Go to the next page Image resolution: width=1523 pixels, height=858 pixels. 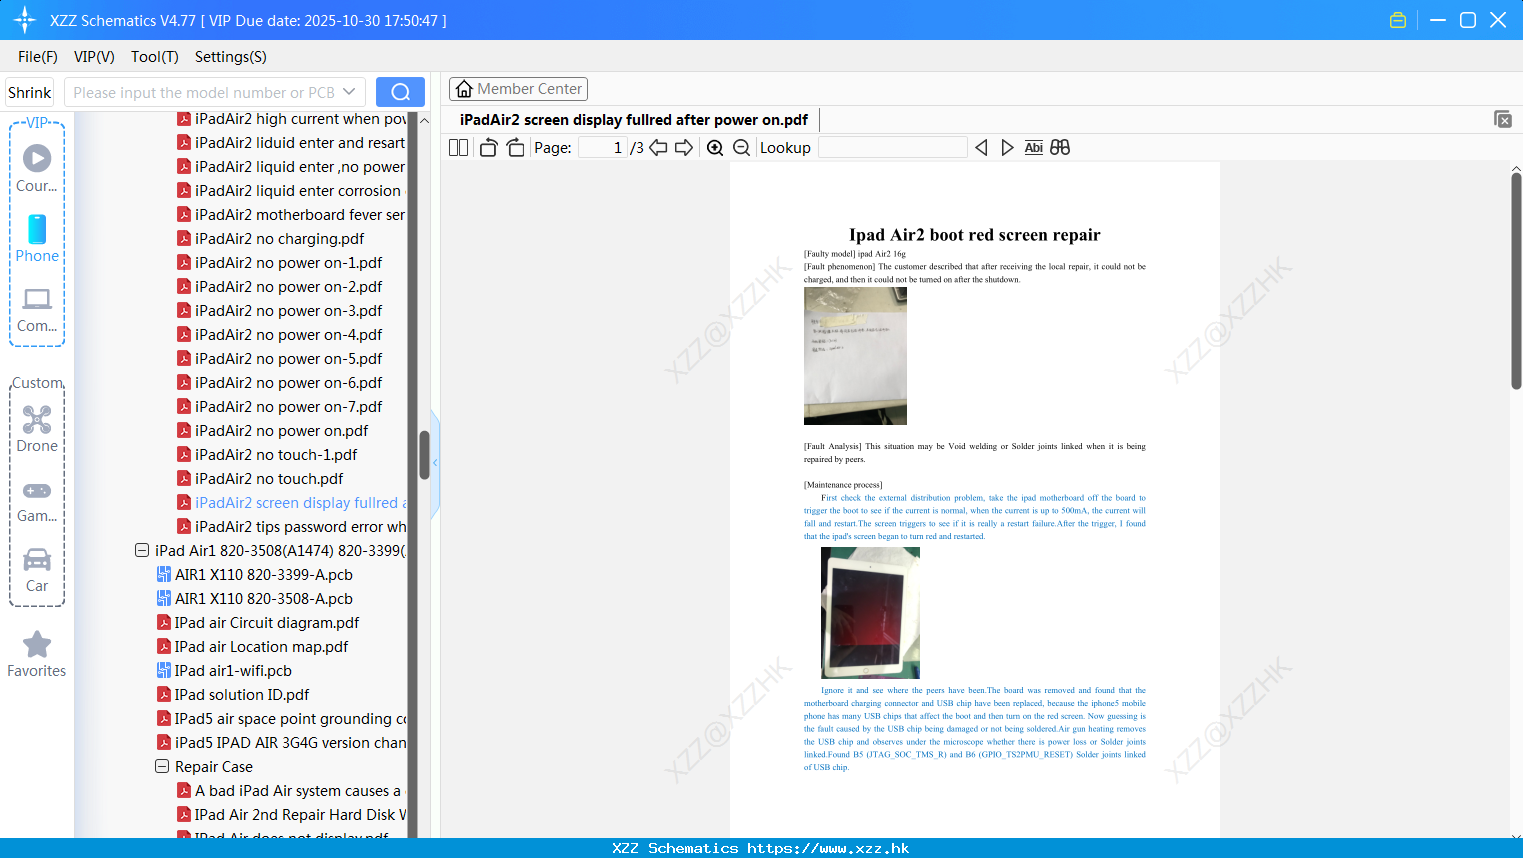tap(684, 148)
